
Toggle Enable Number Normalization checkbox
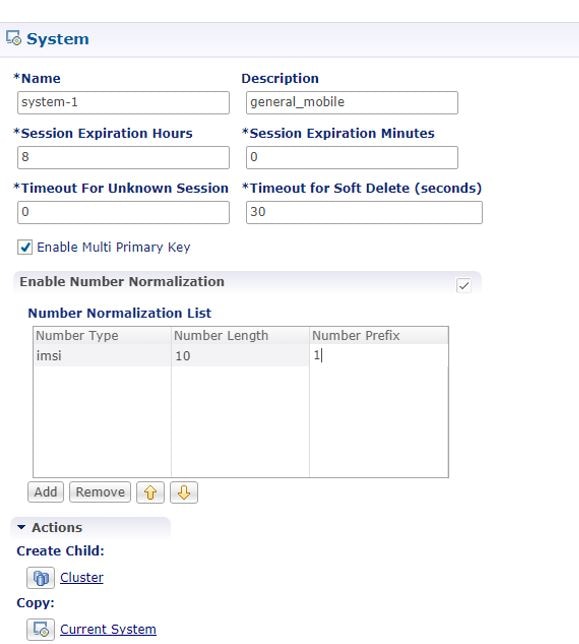(x=464, y=285)
